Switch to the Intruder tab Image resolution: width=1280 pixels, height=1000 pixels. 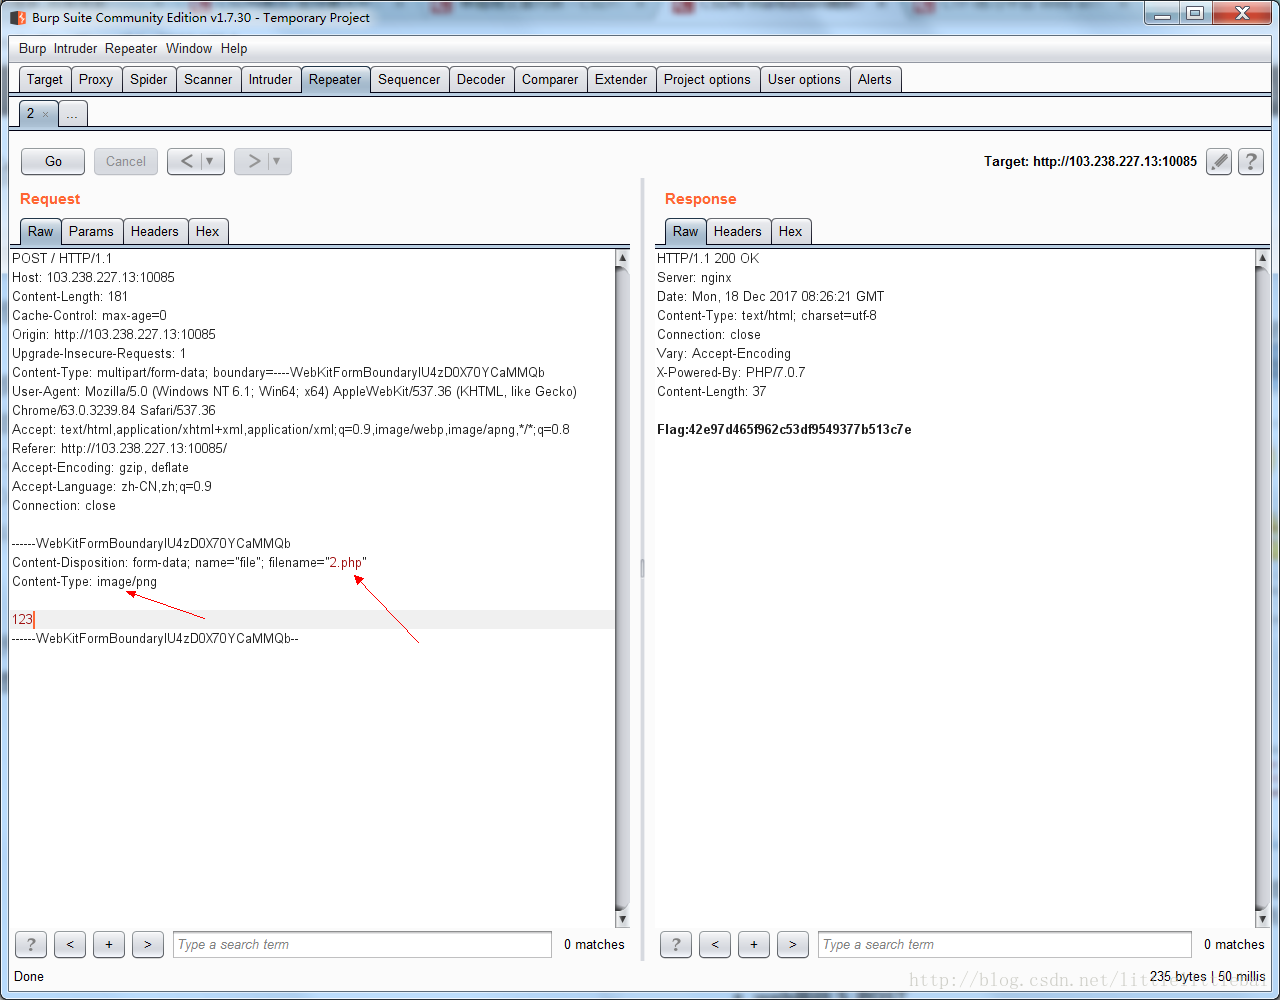[x=271, y=79]
